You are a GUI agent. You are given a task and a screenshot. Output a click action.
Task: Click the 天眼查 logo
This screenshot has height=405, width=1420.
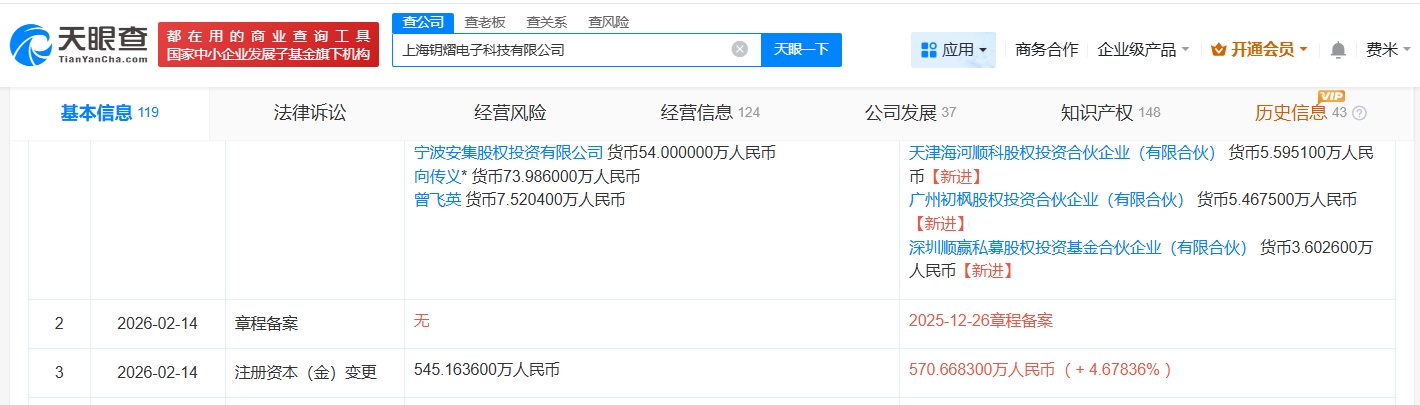pyautogui.click(x=77, y=44)
